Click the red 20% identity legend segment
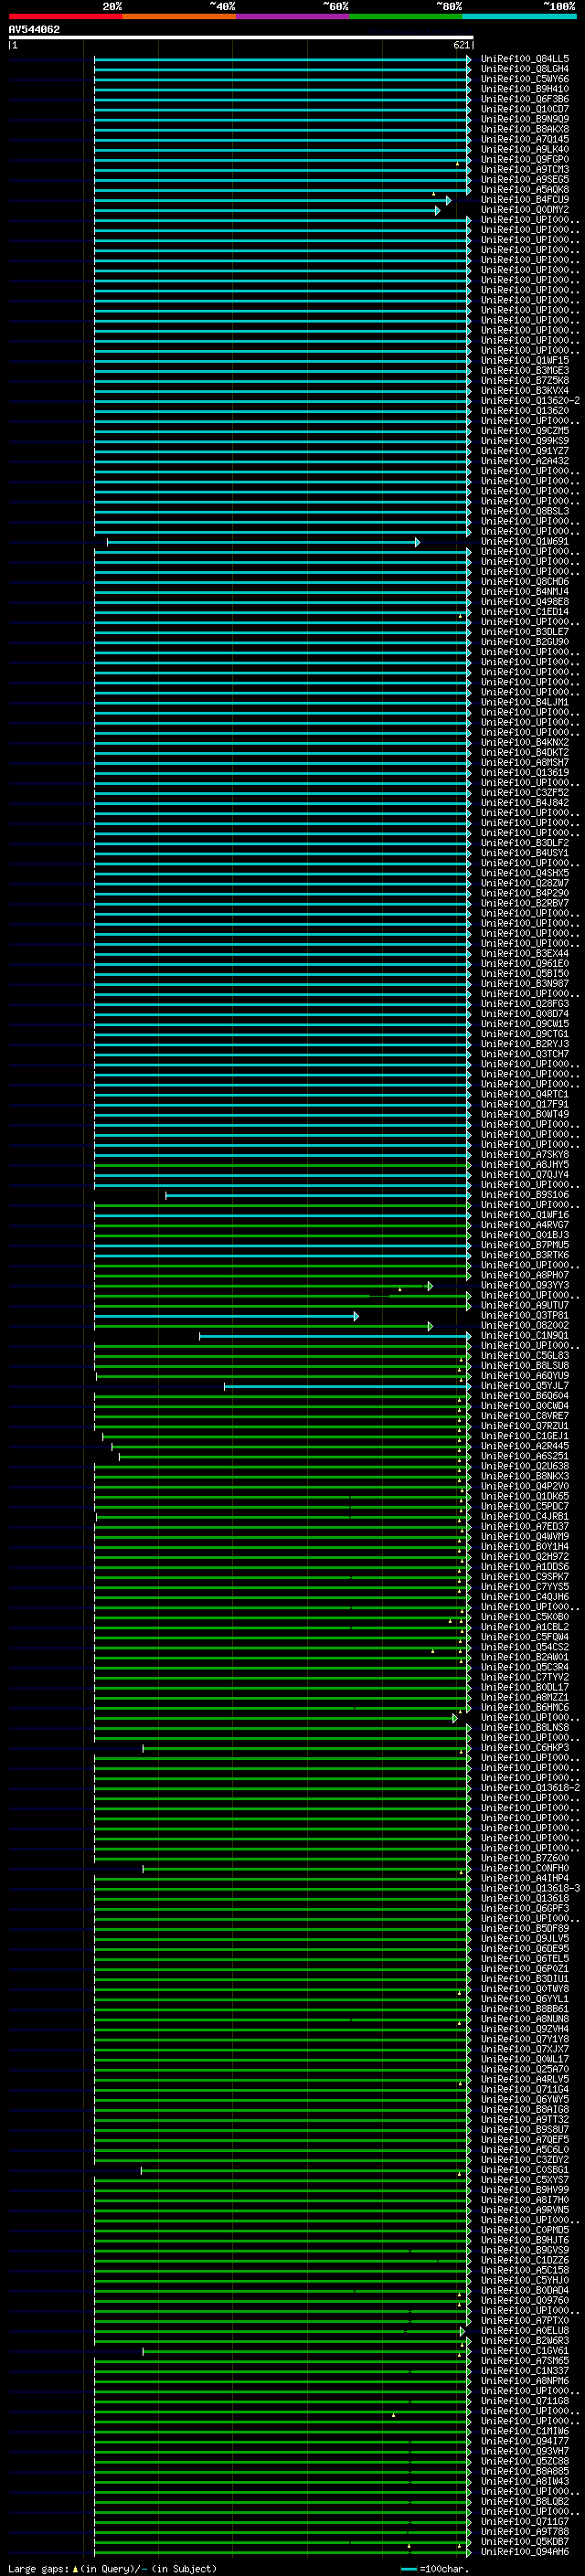Screen dimensions: 585x2576 (65, 16)
